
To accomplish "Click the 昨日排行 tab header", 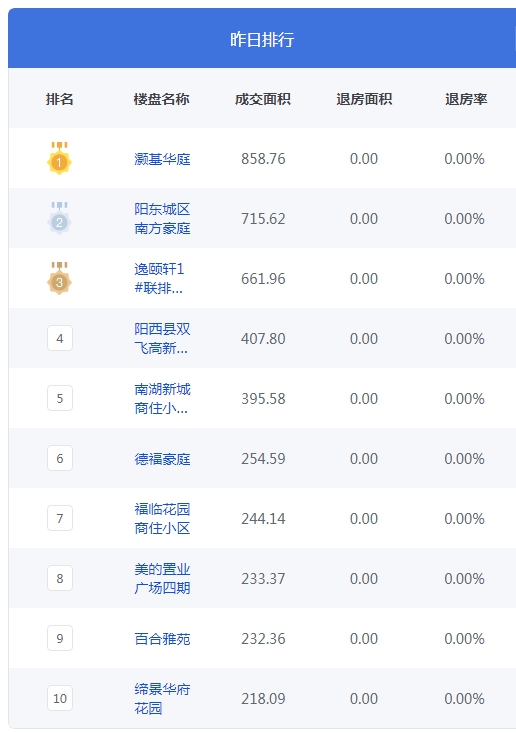I will 262,39.
